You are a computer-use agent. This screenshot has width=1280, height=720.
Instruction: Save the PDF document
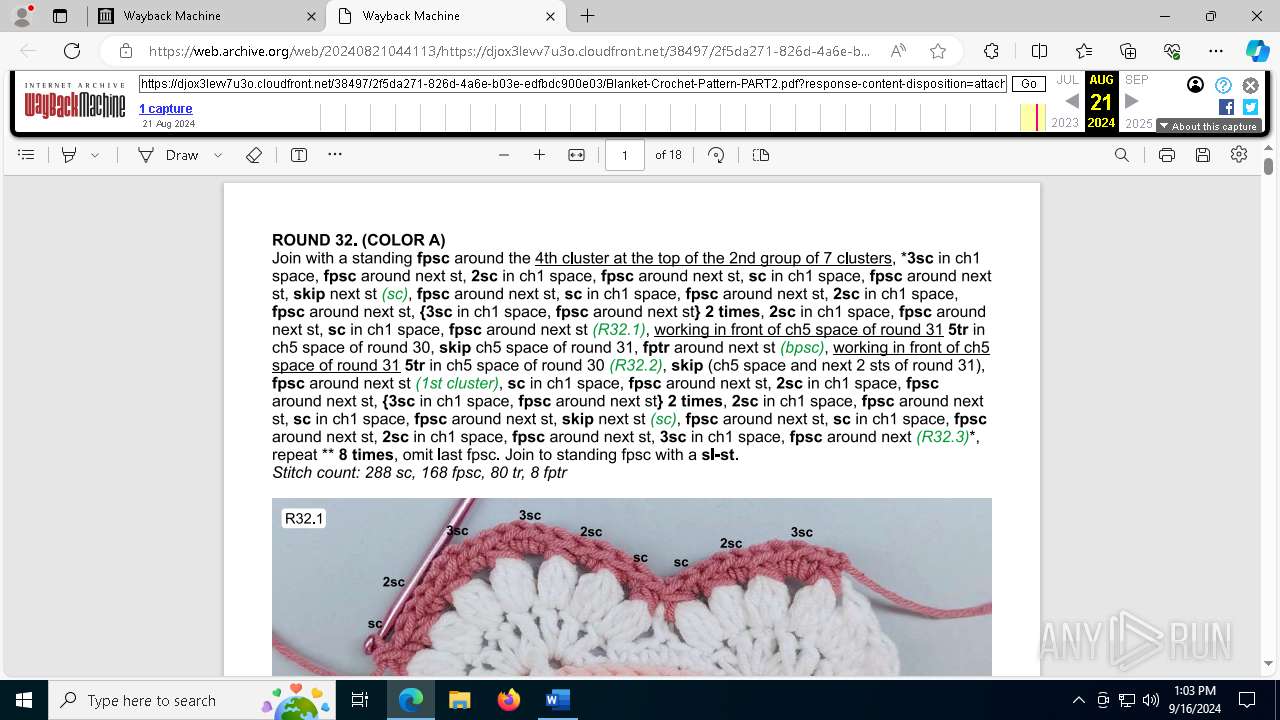coord(1203,155)
